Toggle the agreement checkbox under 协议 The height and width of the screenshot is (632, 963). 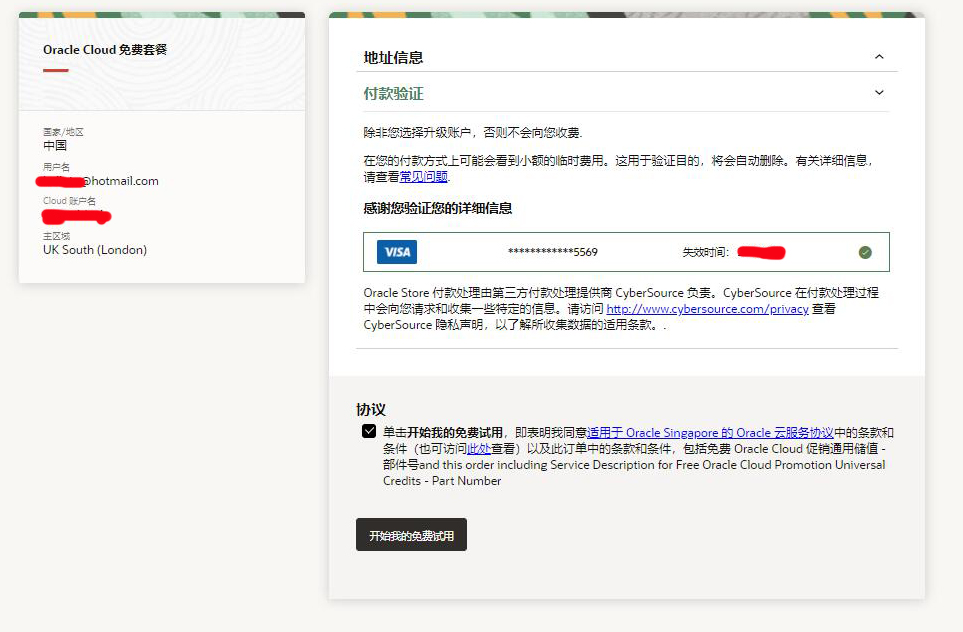[369, 431]
